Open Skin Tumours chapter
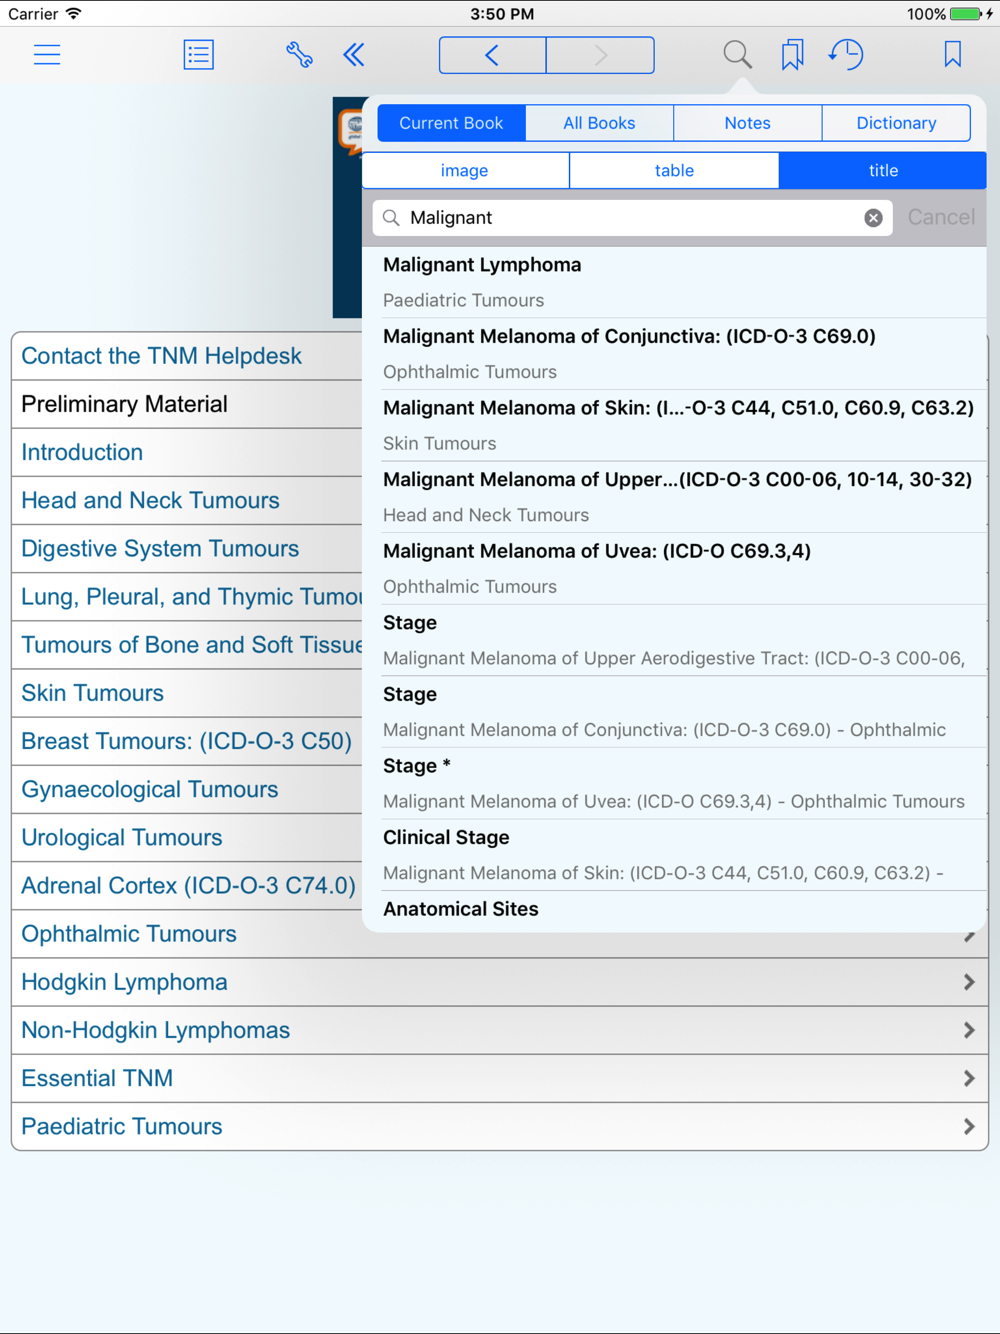This screenshot has width=1000, height=1334. click(187, 693)
